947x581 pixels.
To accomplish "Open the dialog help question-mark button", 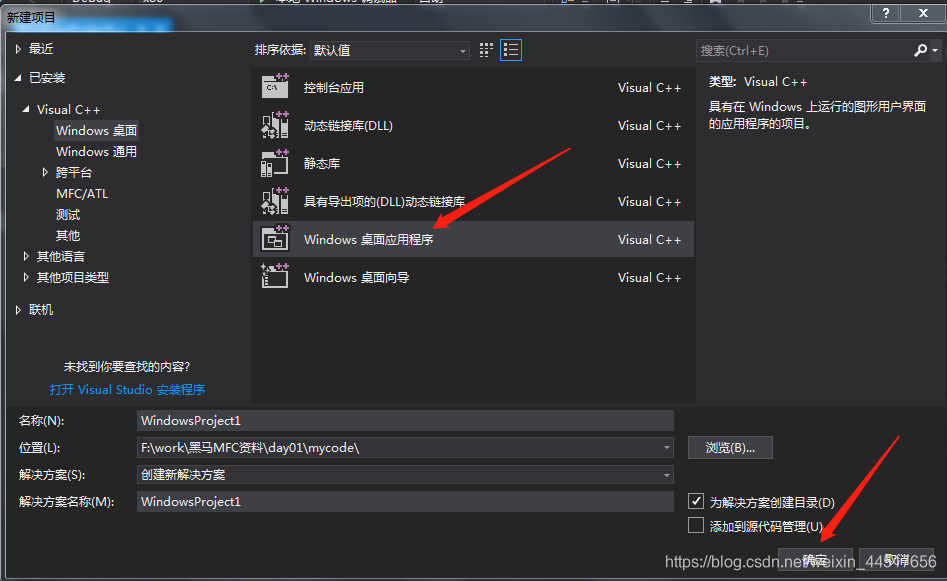I will 885,13.
